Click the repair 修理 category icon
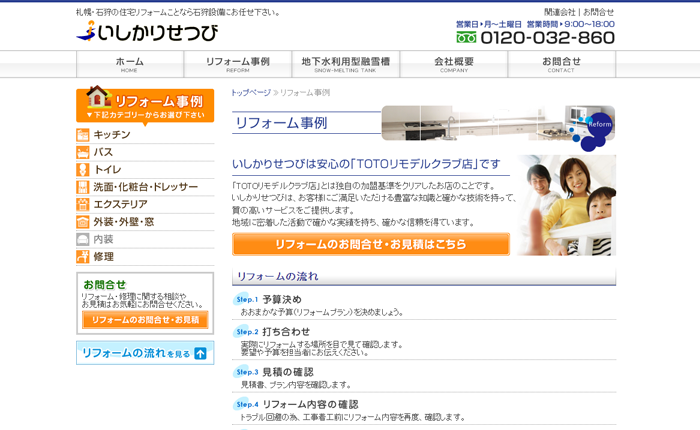This screenshot has width=700, height=430. click(x=83, y=257)
